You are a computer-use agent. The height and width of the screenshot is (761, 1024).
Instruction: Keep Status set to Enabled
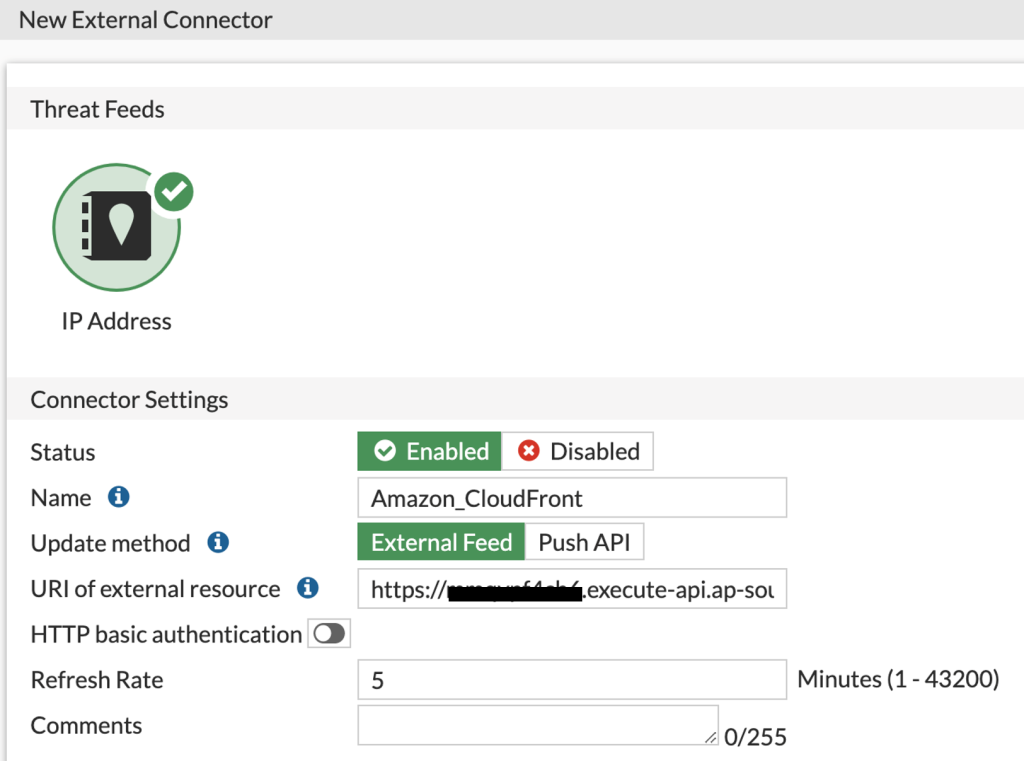click(428, 451)
